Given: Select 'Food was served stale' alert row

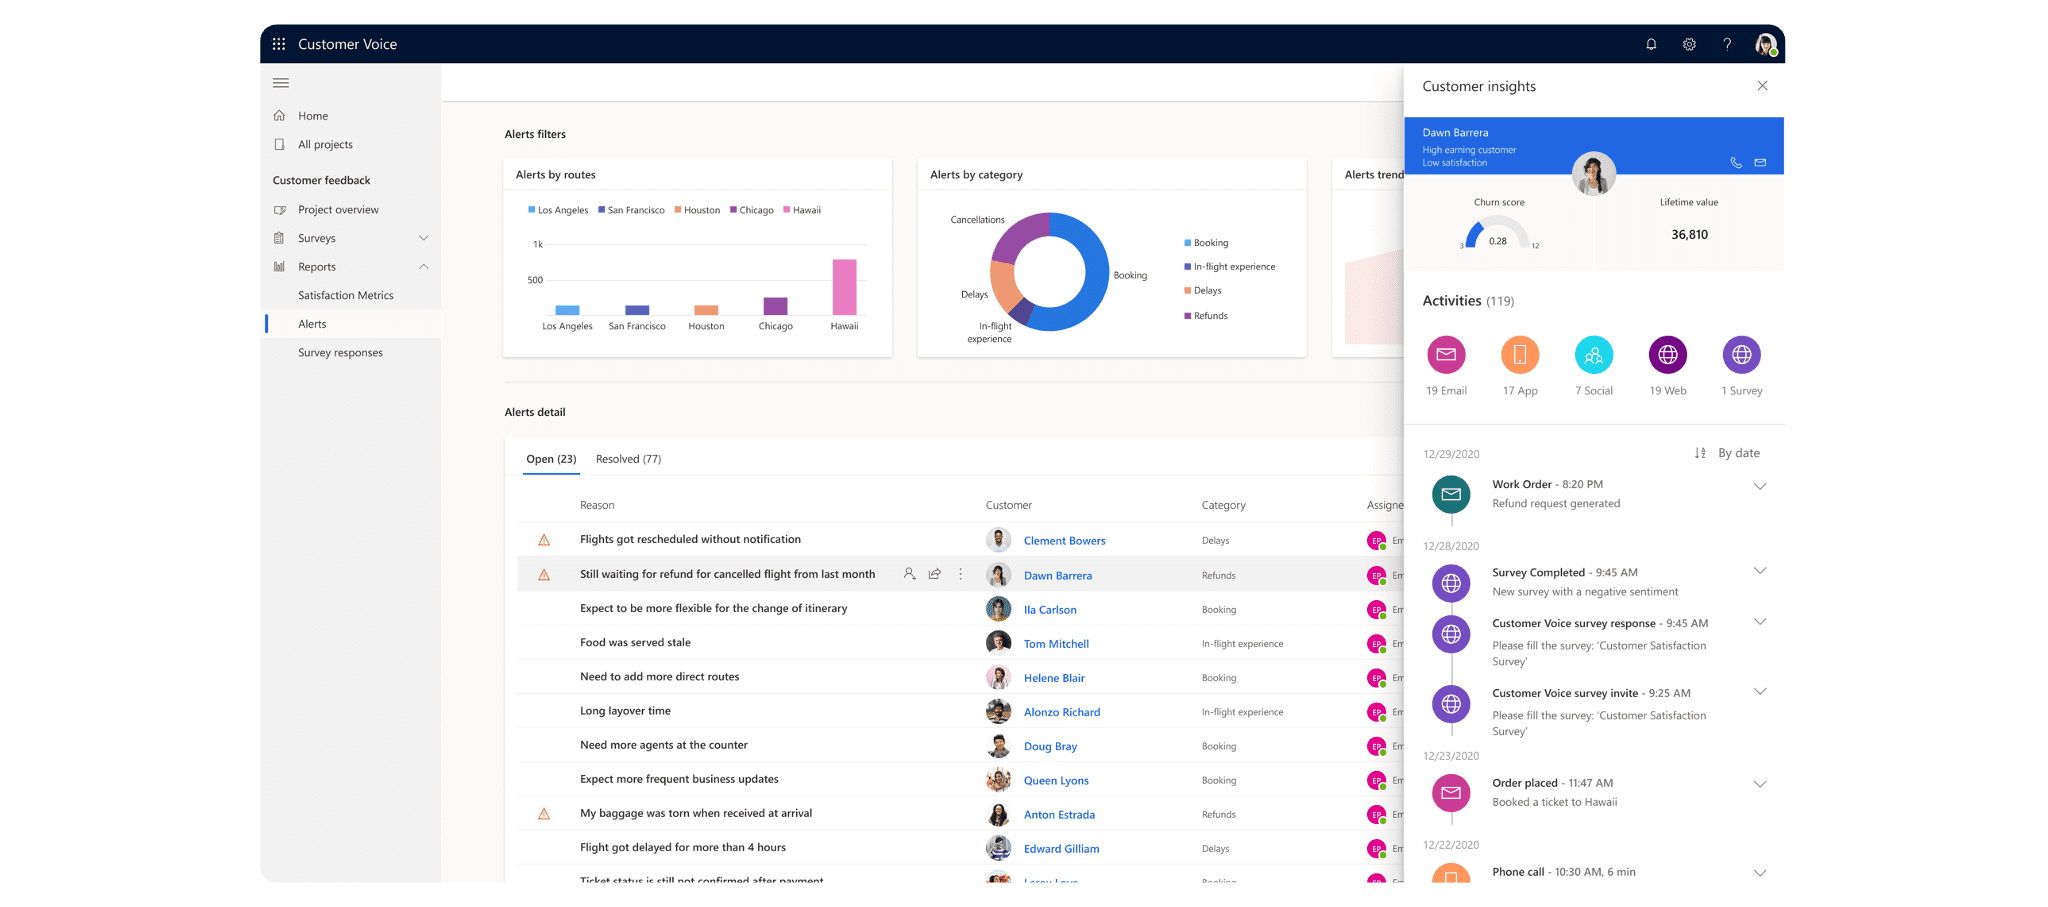Looking at the screenshot, I should (x=960, y=643).
